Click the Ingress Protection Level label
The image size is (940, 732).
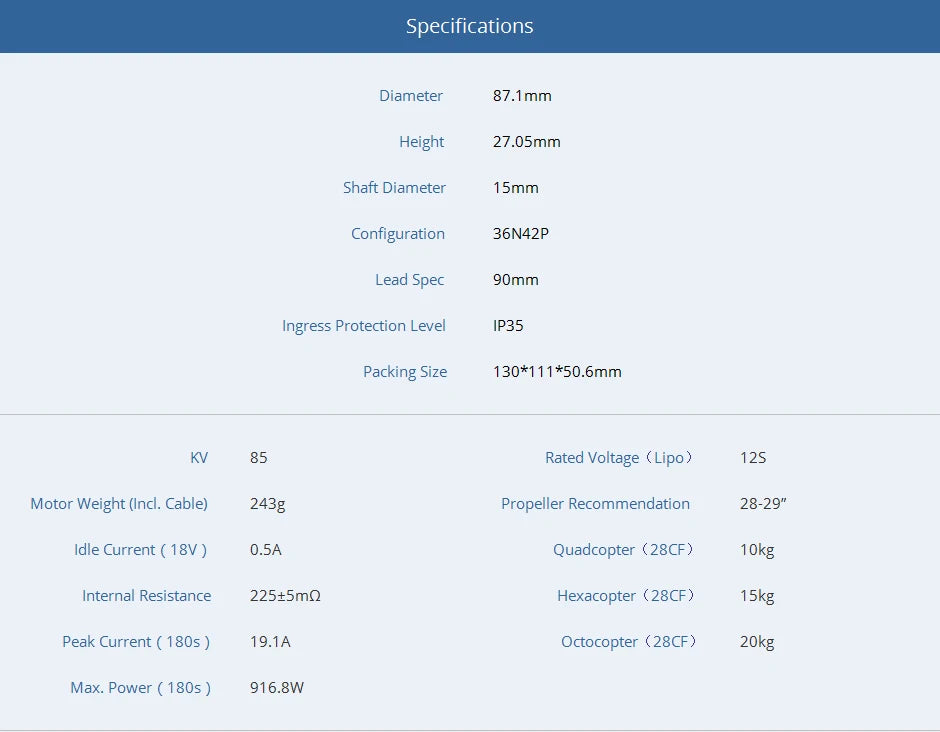(363, 325)
